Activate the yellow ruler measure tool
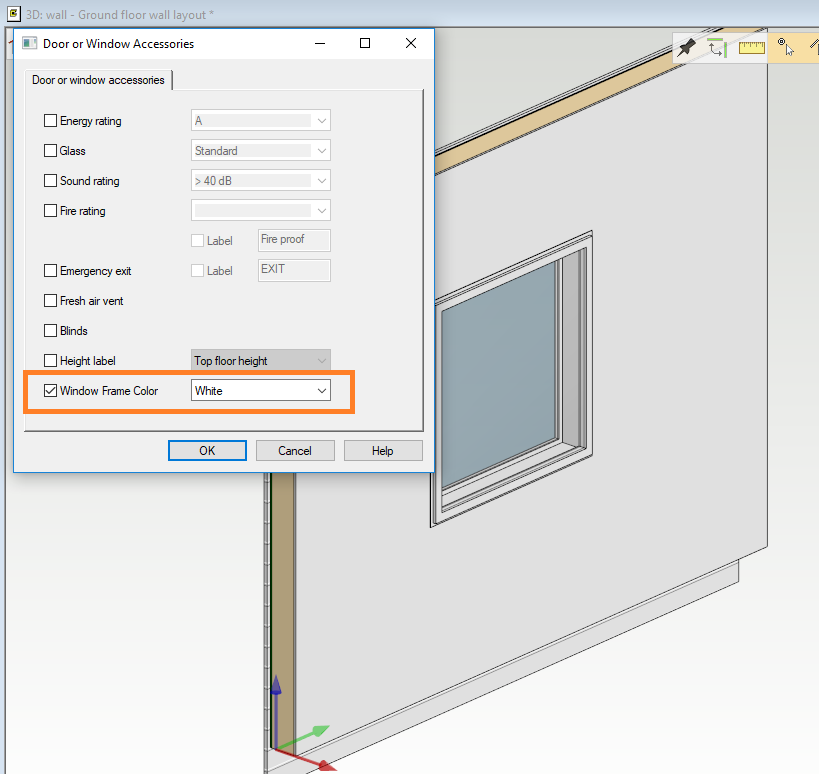The image size is (819, 774). click(752, 48)
